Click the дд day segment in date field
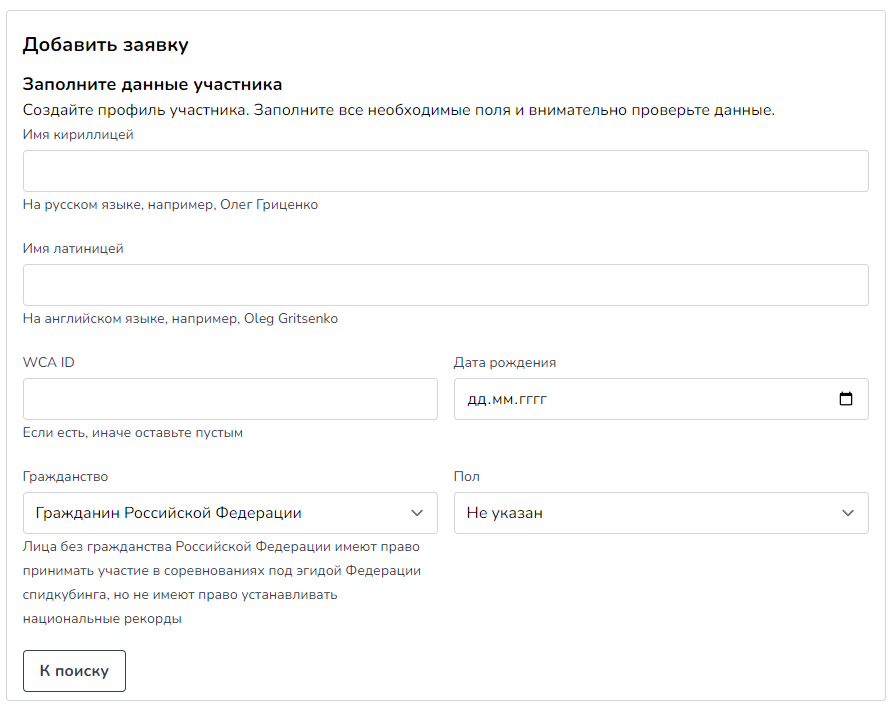The width and height of the screenshot is (893, 706). tap(477, 400)
